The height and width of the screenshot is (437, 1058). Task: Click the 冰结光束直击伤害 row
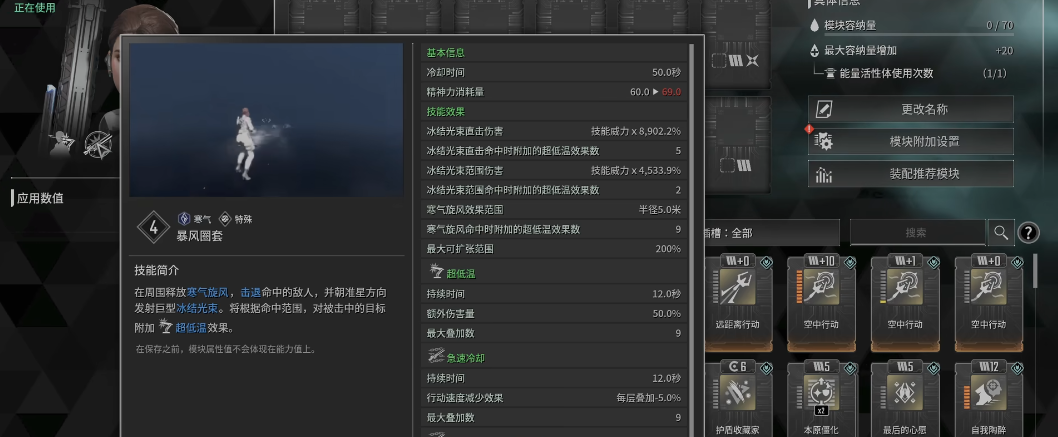(x=553, y=131)
